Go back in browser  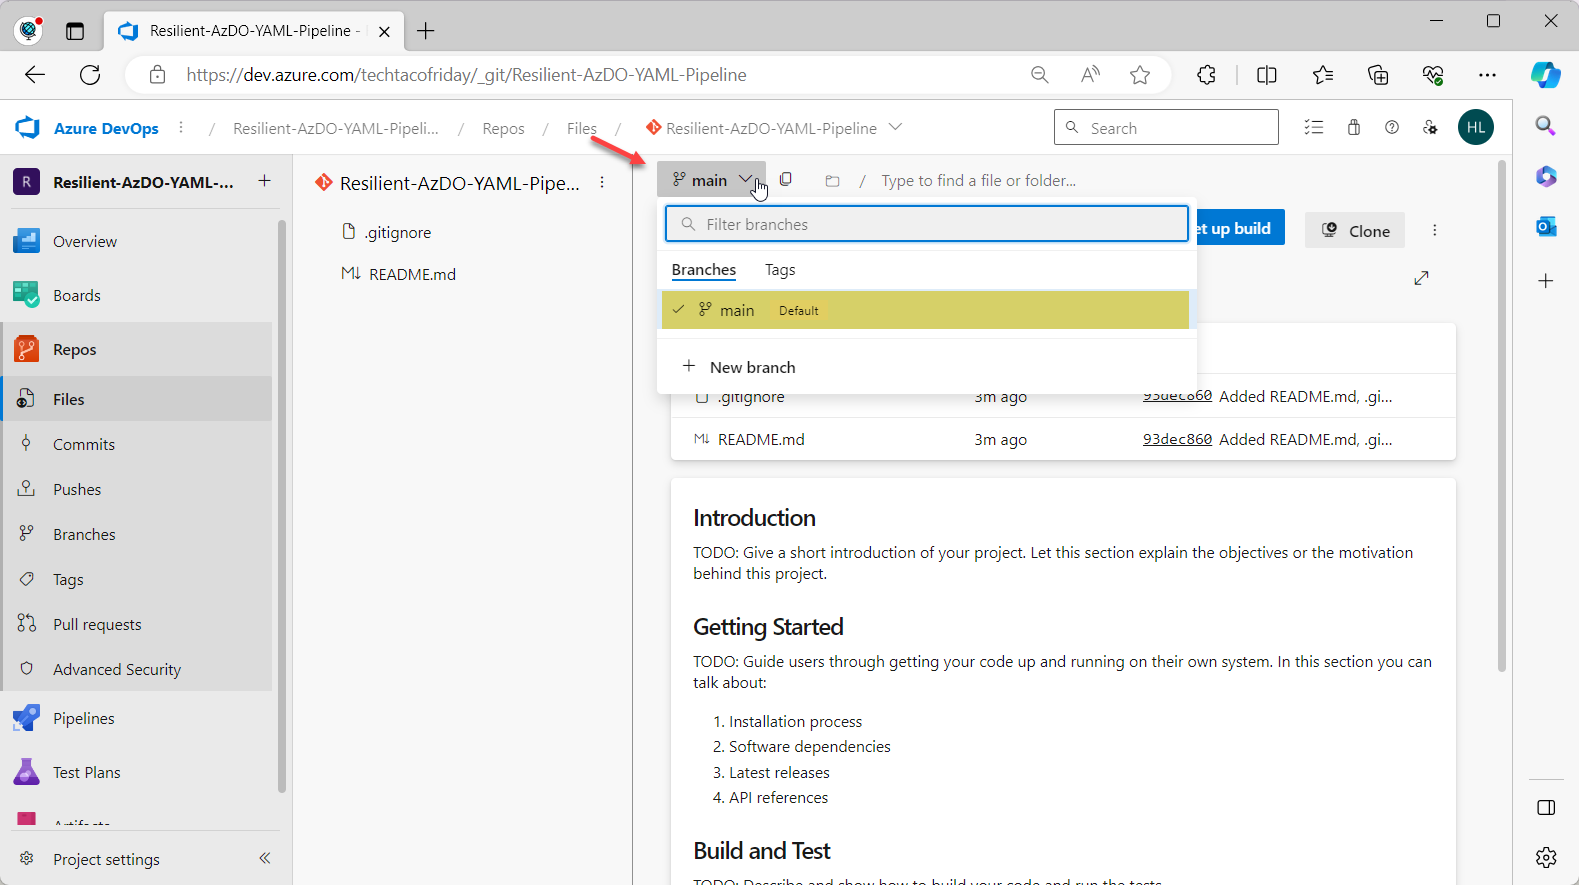pos(35,75)
